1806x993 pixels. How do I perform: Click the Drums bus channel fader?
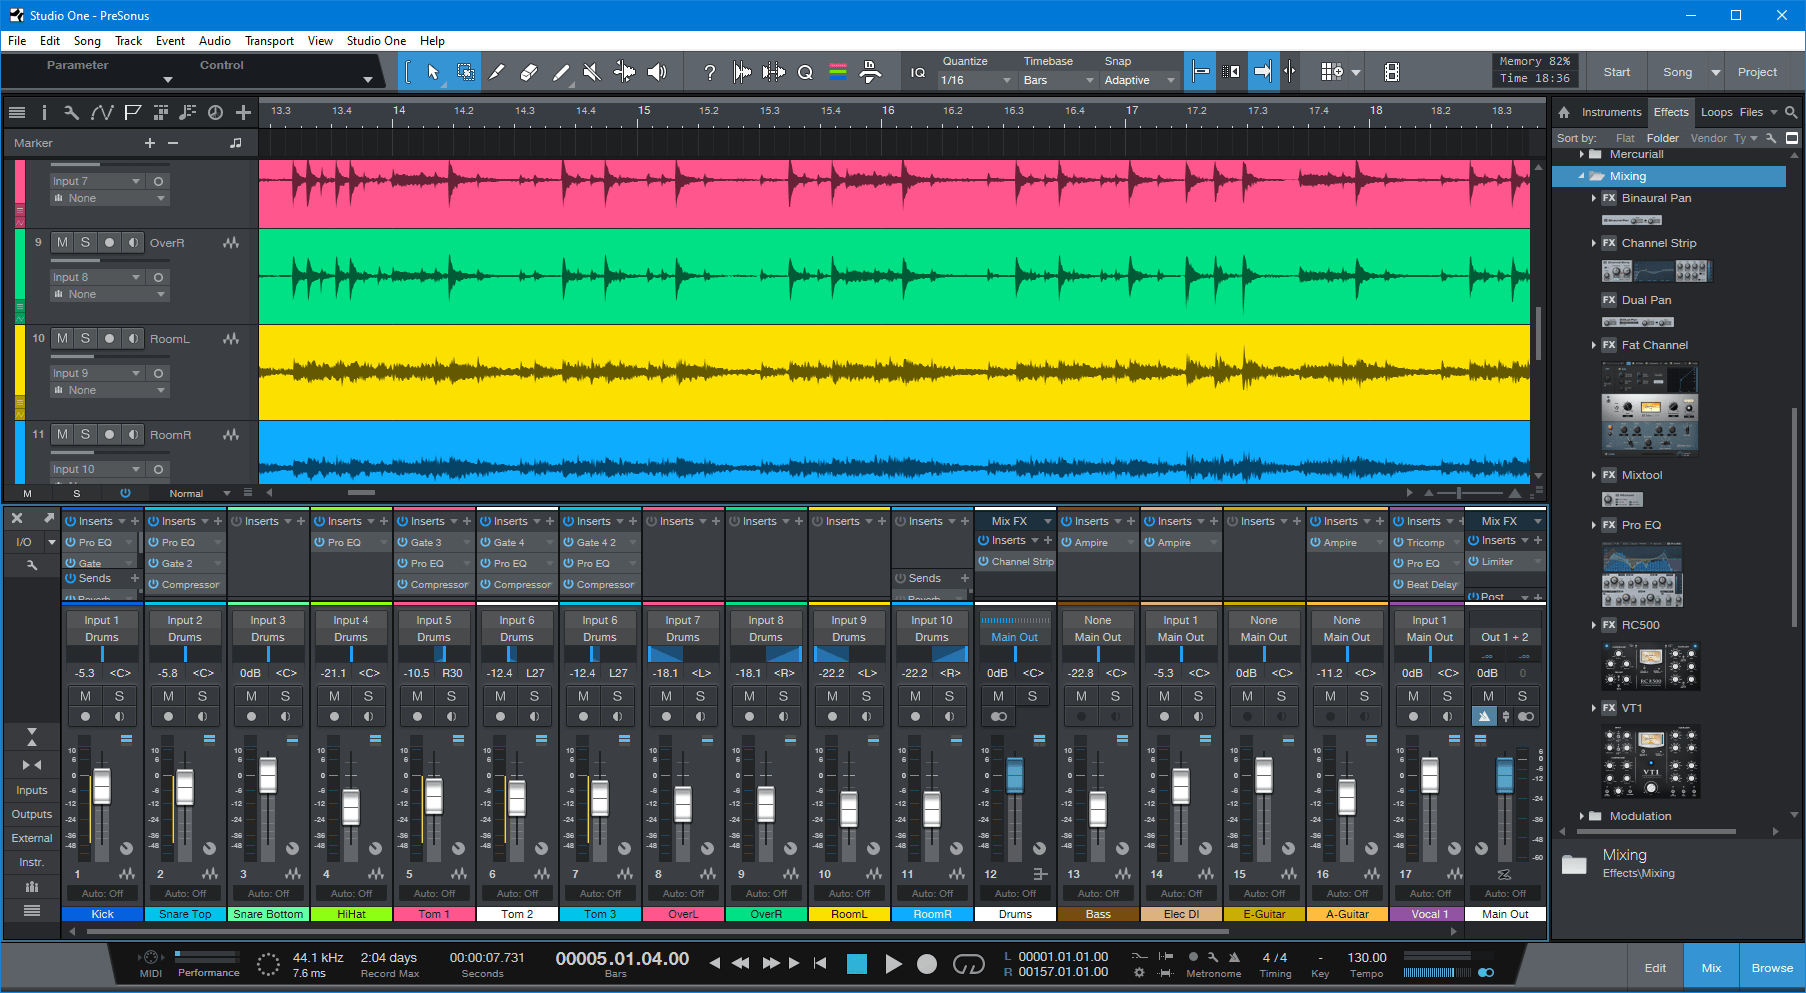[1015, 775]
